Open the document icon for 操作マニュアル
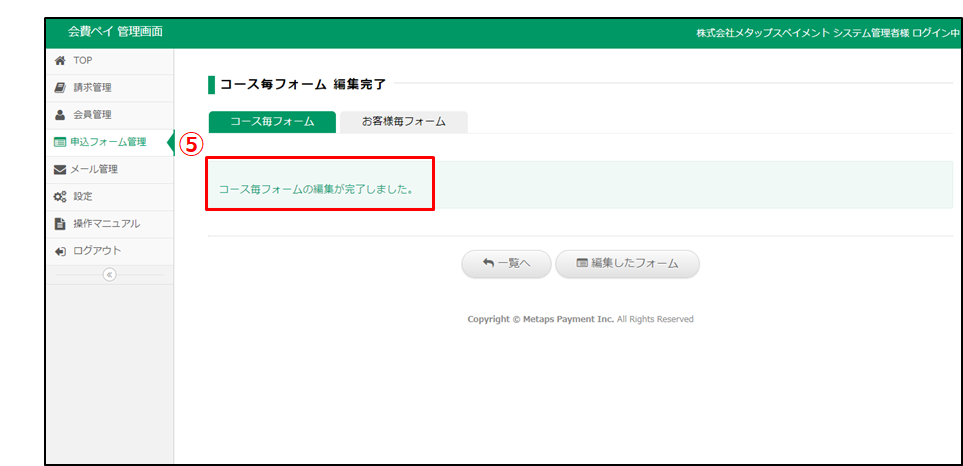963x466 pixels. pos(60,223)
